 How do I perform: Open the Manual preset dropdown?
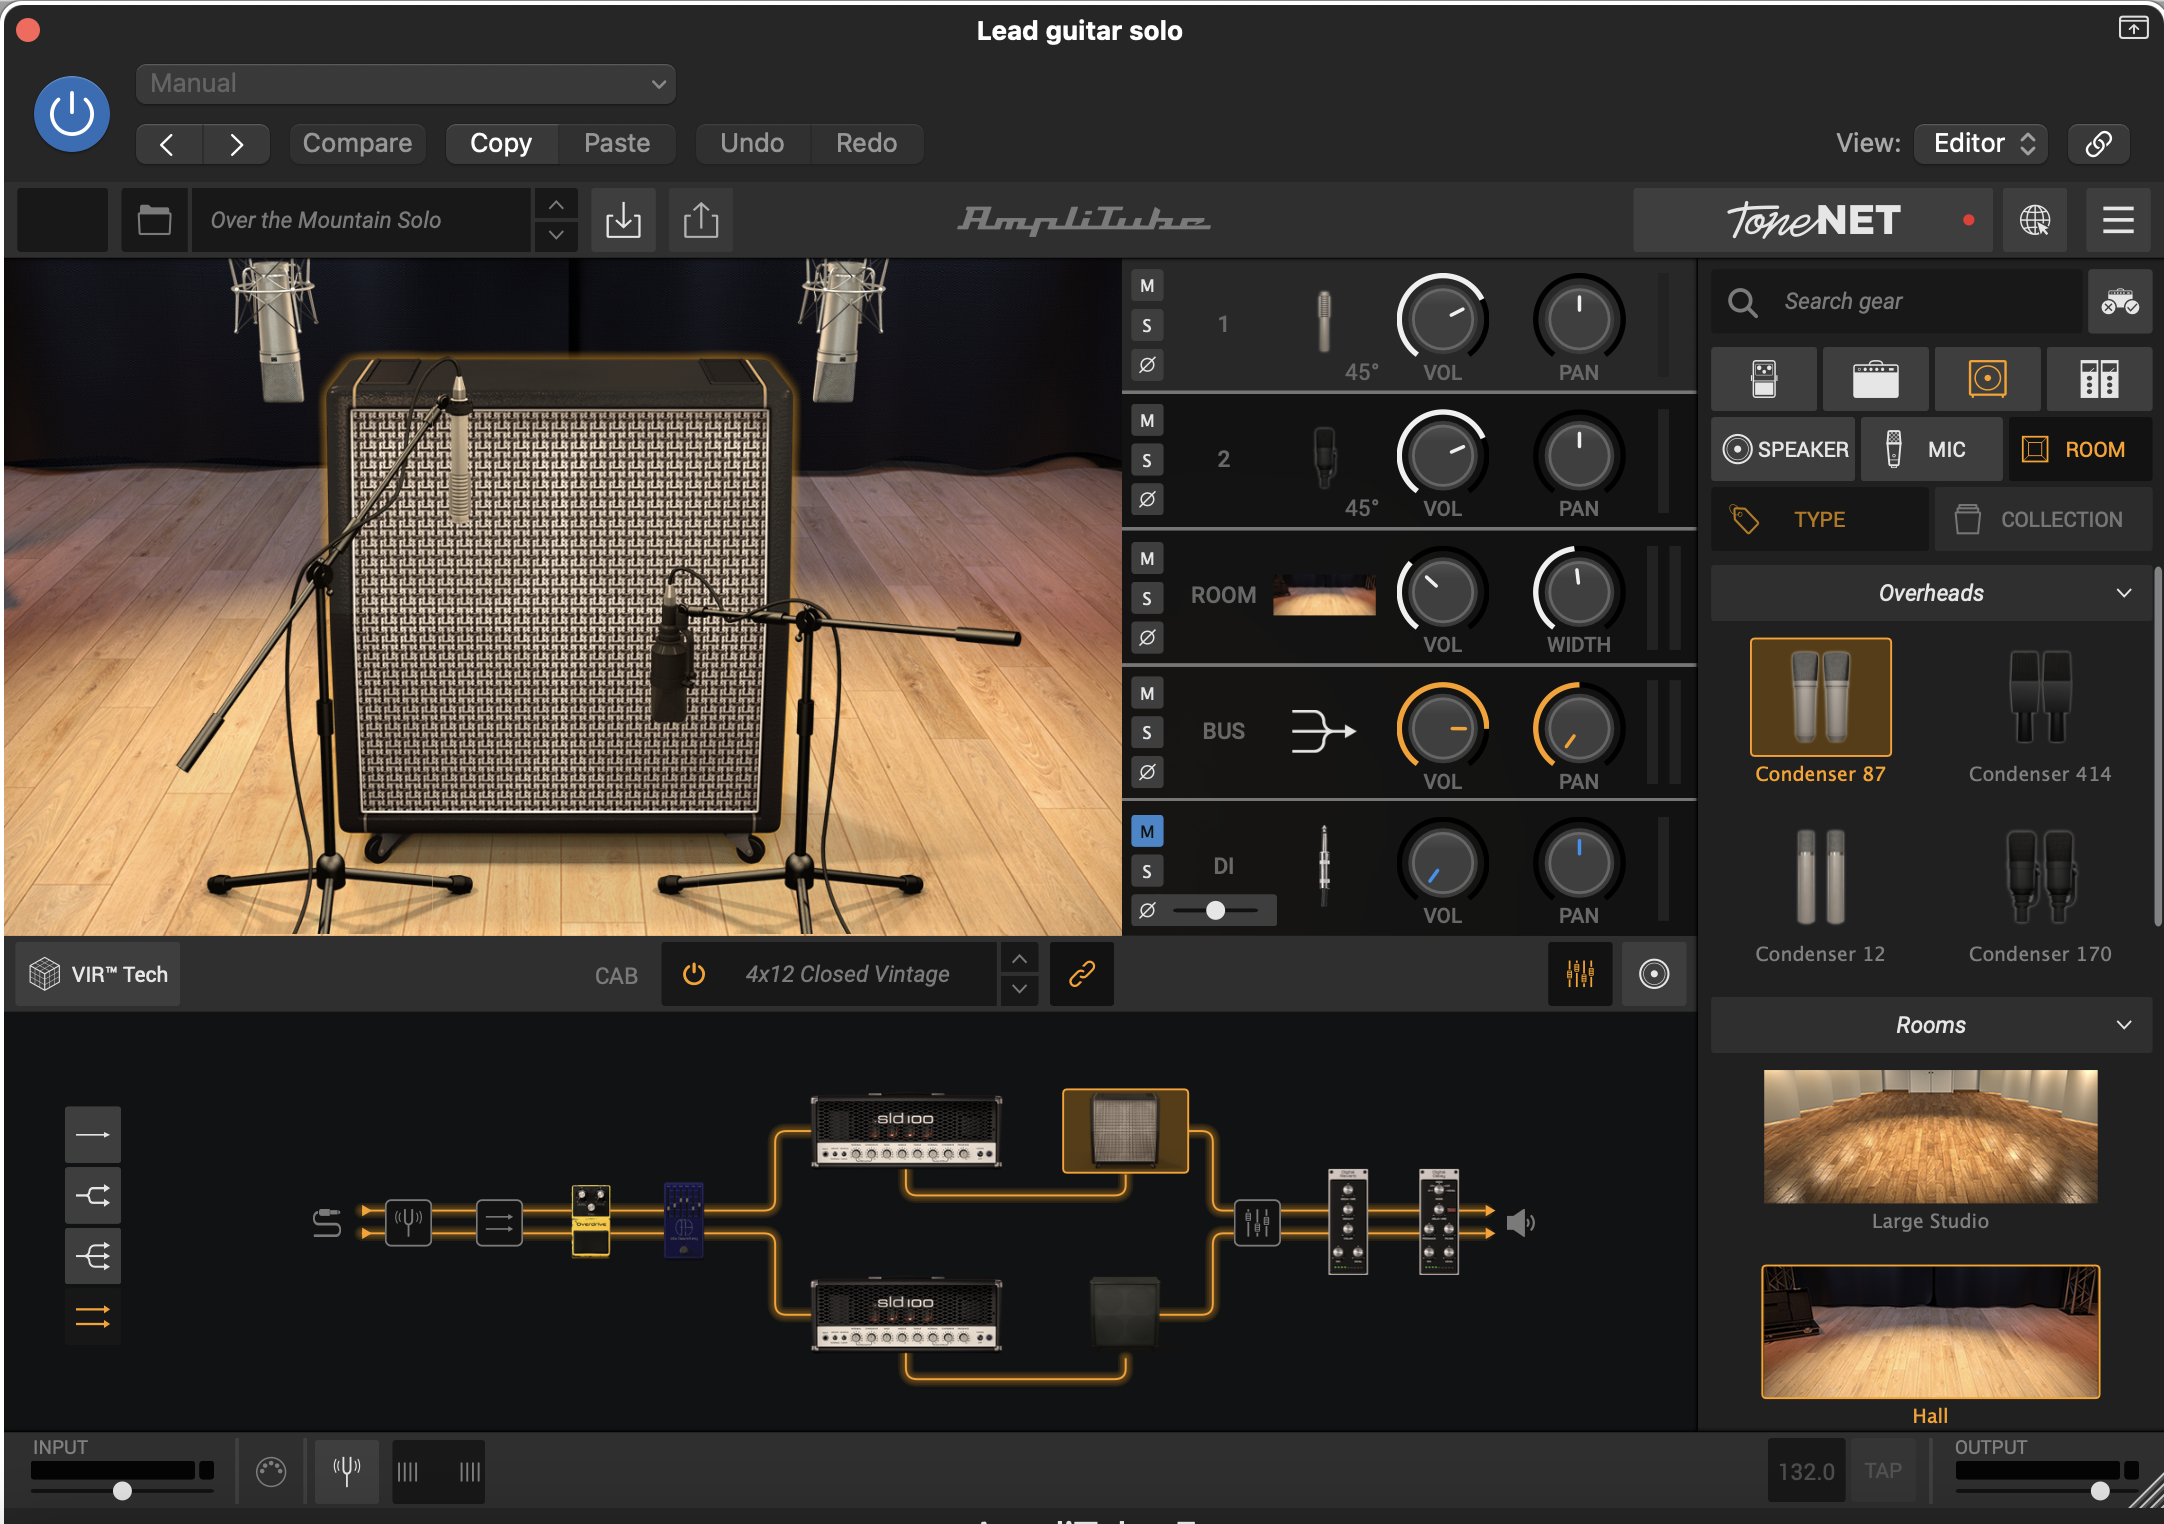[405, 84]
